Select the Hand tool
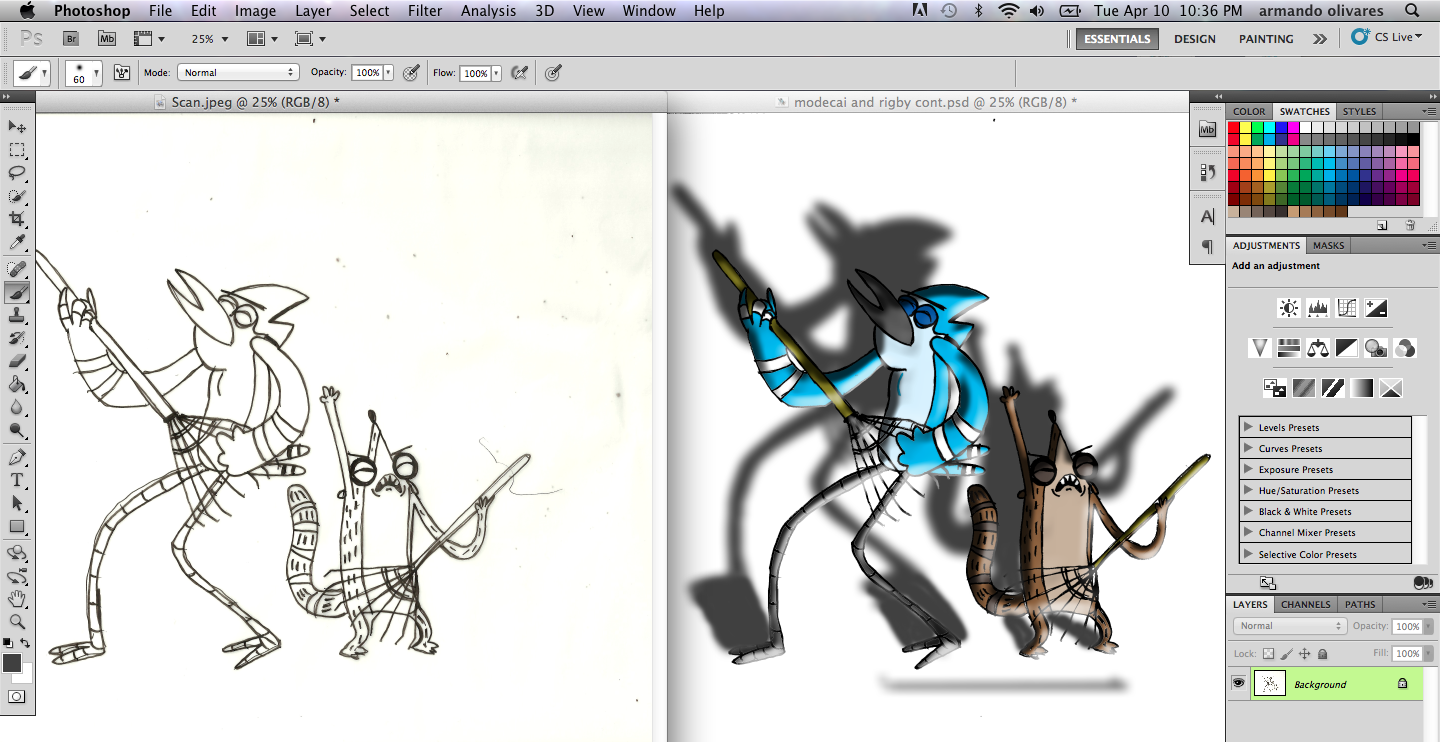The height and width of the screenshot is (742, 1440). click(x=17, y=598)
